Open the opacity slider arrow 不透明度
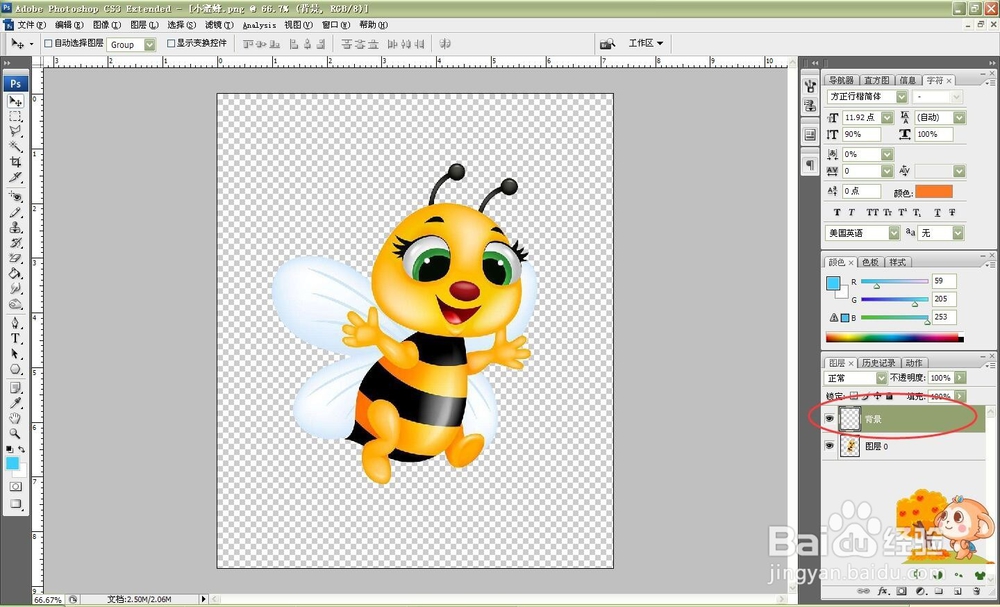 tap(960, 378)
